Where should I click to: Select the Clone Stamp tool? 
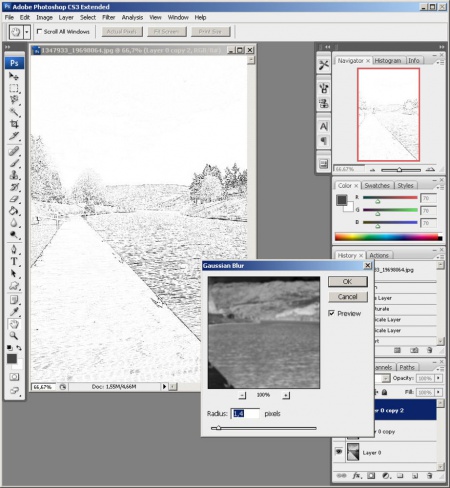coord(14,175)
